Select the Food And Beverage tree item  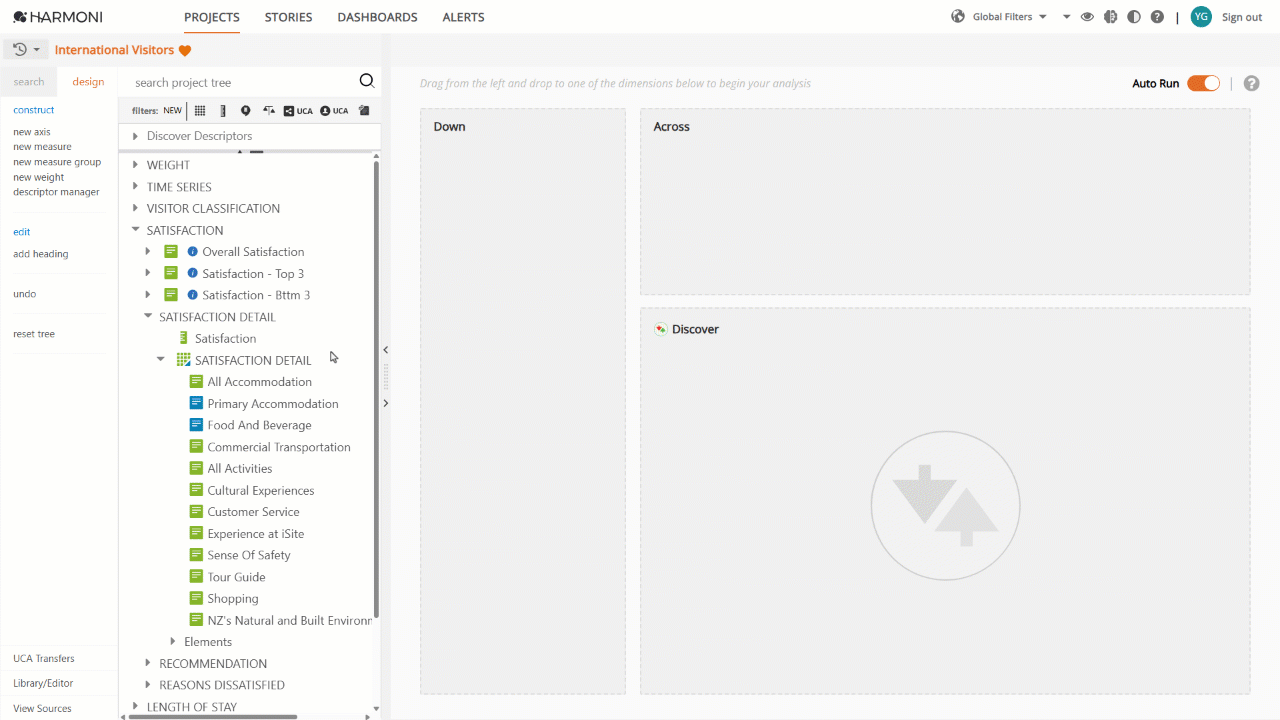click(x=259, y=425)
